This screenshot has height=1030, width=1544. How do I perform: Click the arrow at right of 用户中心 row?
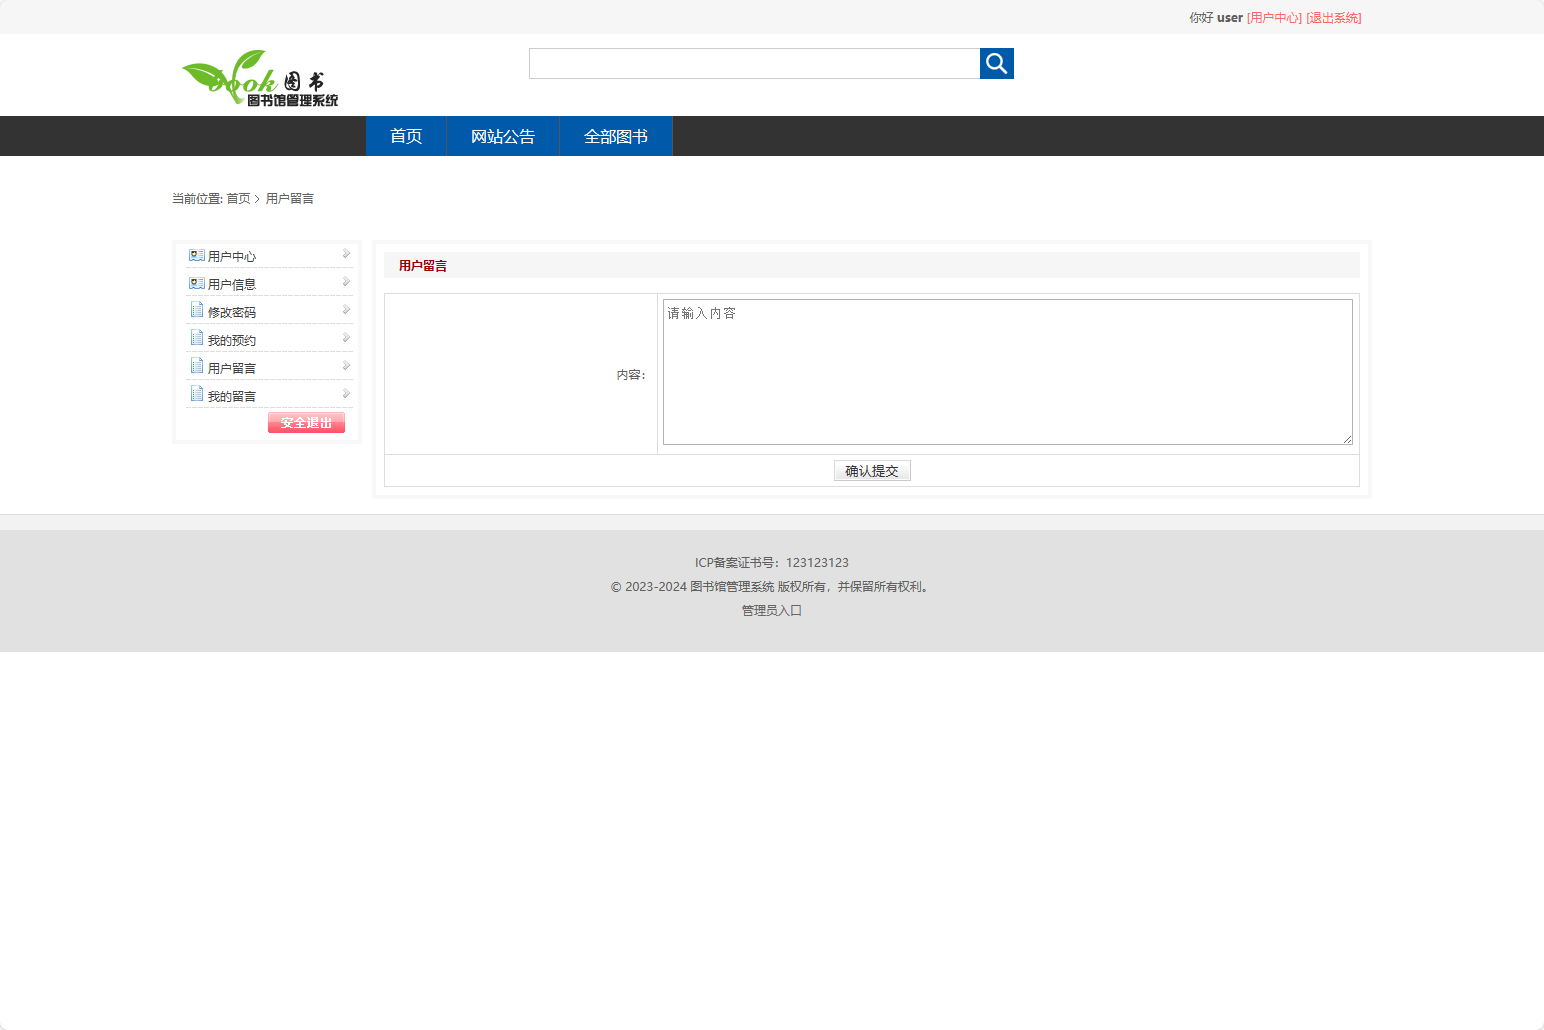(346, 254)
